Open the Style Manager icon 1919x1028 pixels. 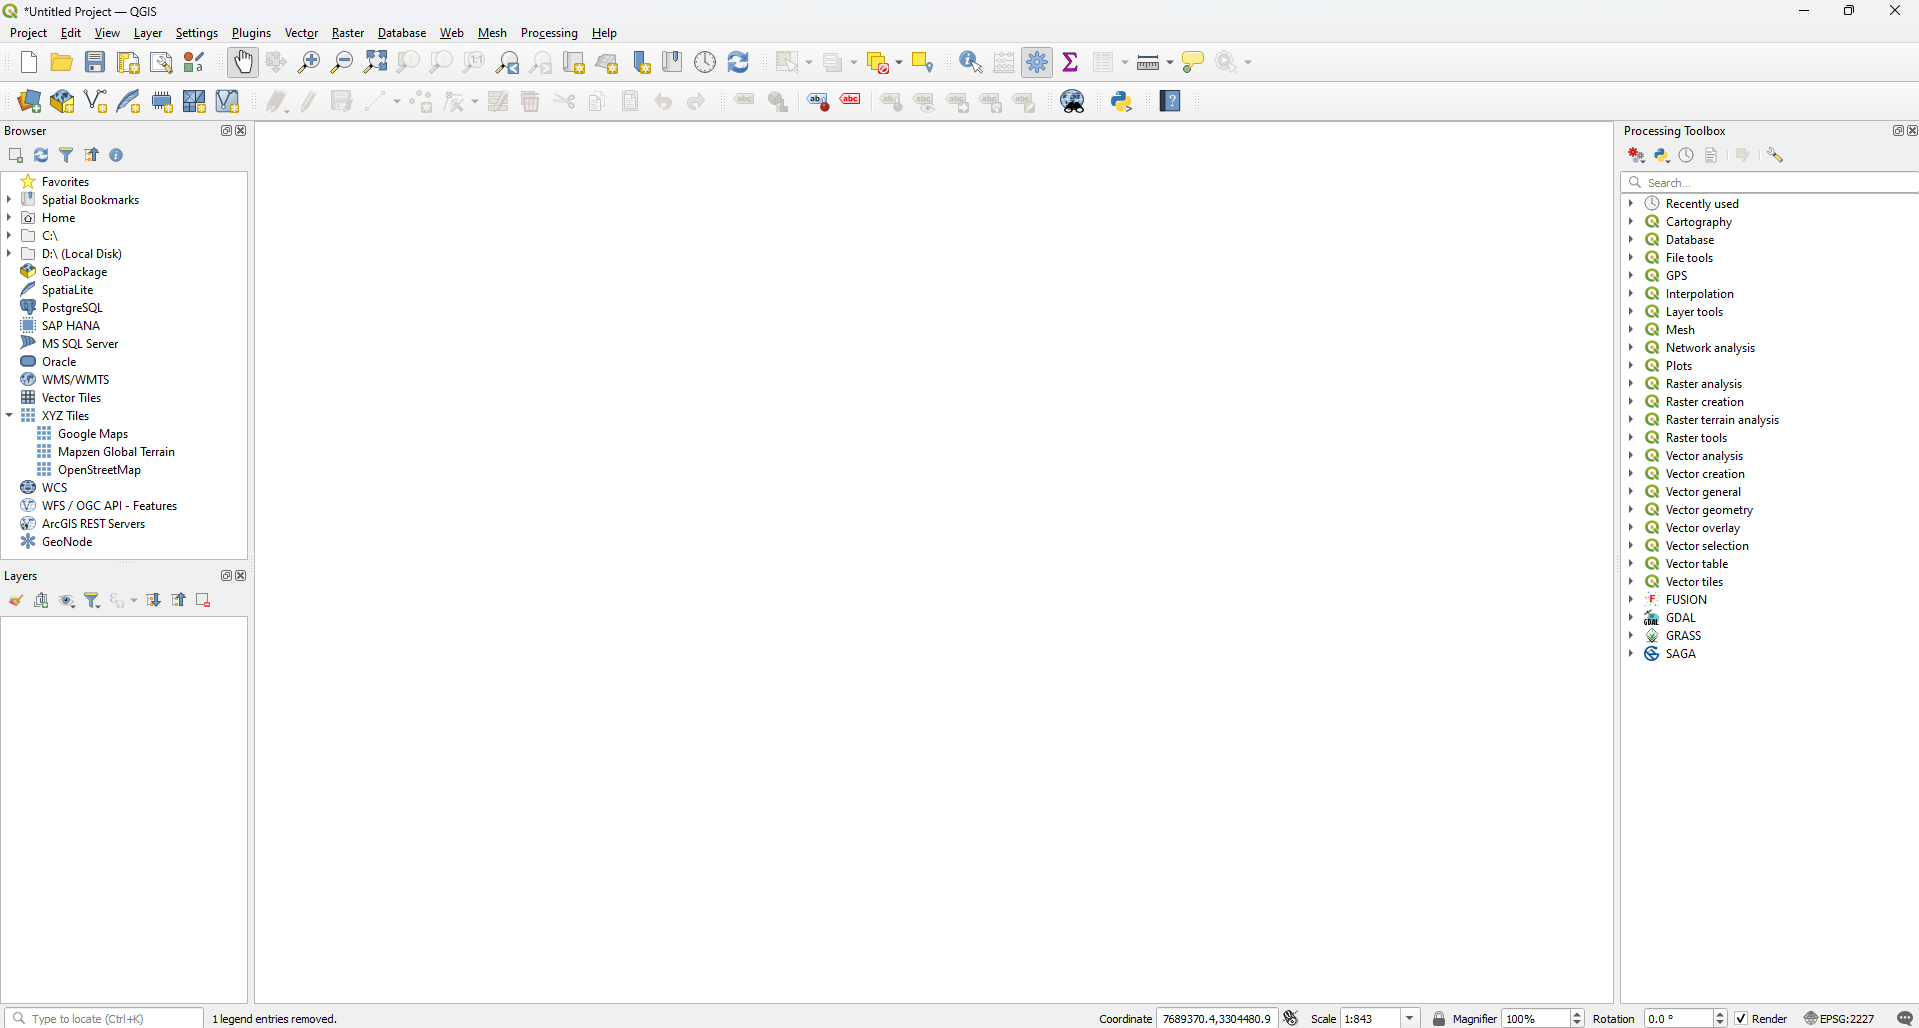(x=195, y=62)
